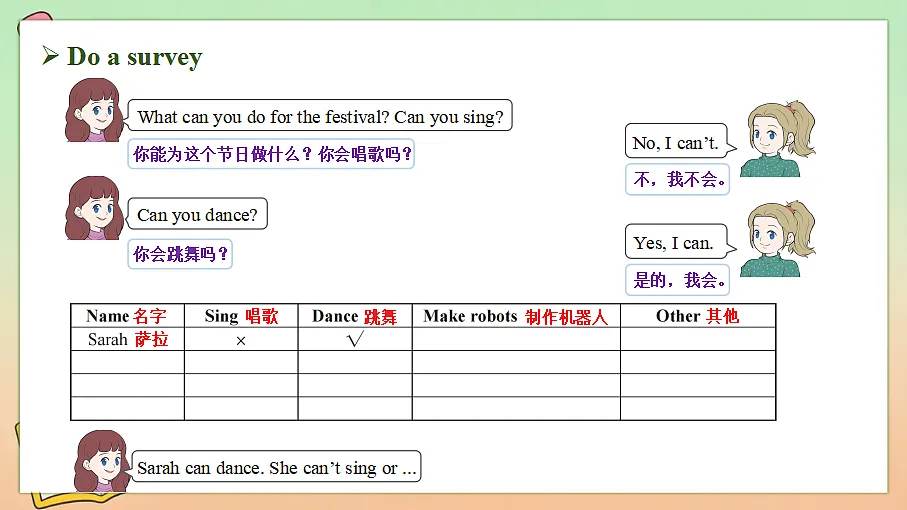Screen dimensions: 907x510
Task: Click the translation '你能为这个节日做什么？你会唱歌吗？'
Action: (271, 154)
